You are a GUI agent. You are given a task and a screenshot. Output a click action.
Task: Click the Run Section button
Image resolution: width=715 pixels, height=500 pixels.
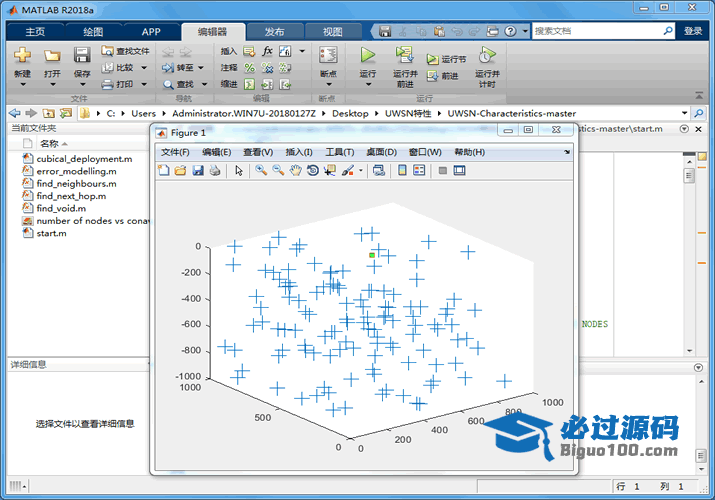[446, 59]
